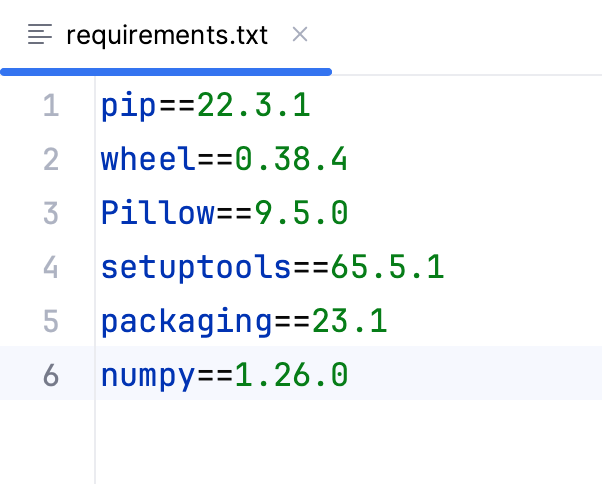This screenshot has height=484, width=602.
Task: Click the 65.5.1 version number
Action: click(x=387, y=267)
